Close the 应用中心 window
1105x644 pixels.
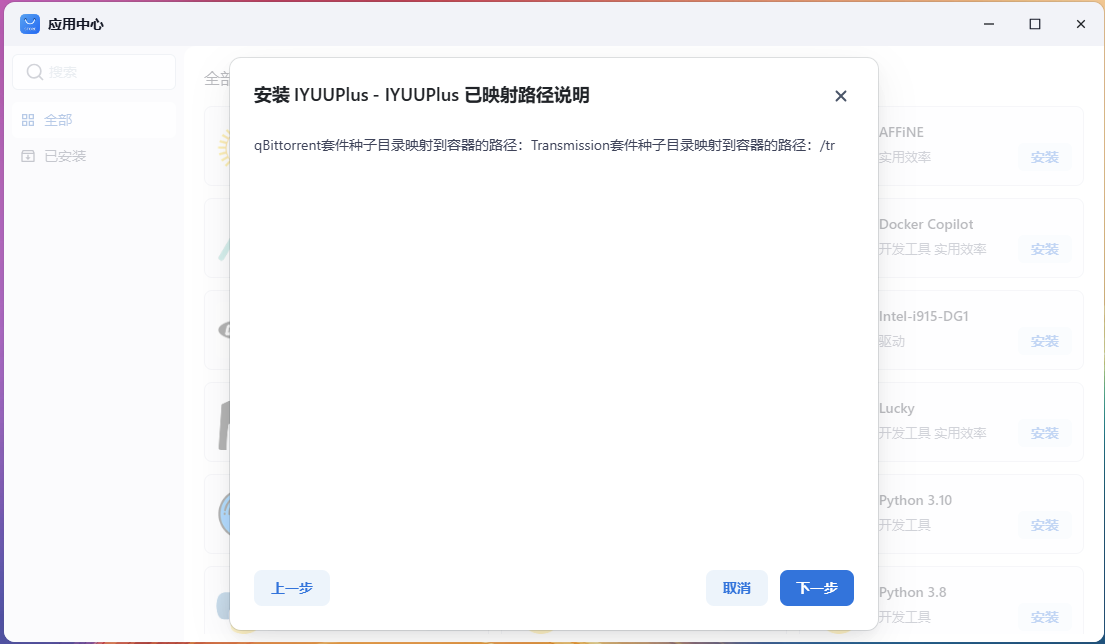(1080, 24)
